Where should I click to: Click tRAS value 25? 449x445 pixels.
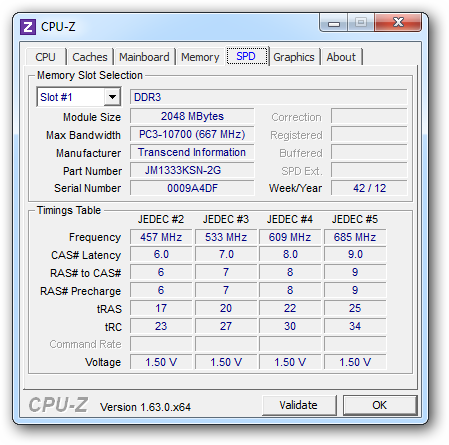point(355,308)
